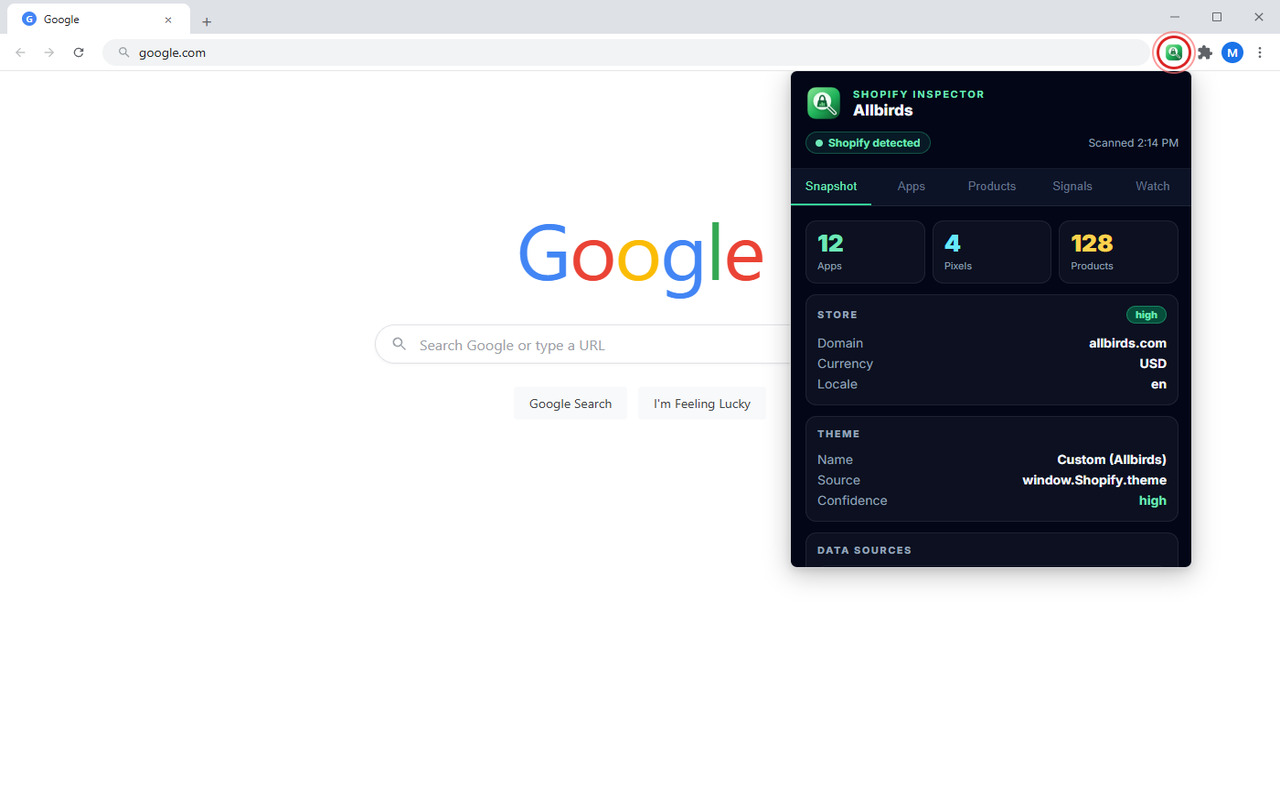This screenshot has height=800, width=1280.
Task: Minimize the Chrome window
Action: (1175, 17)
